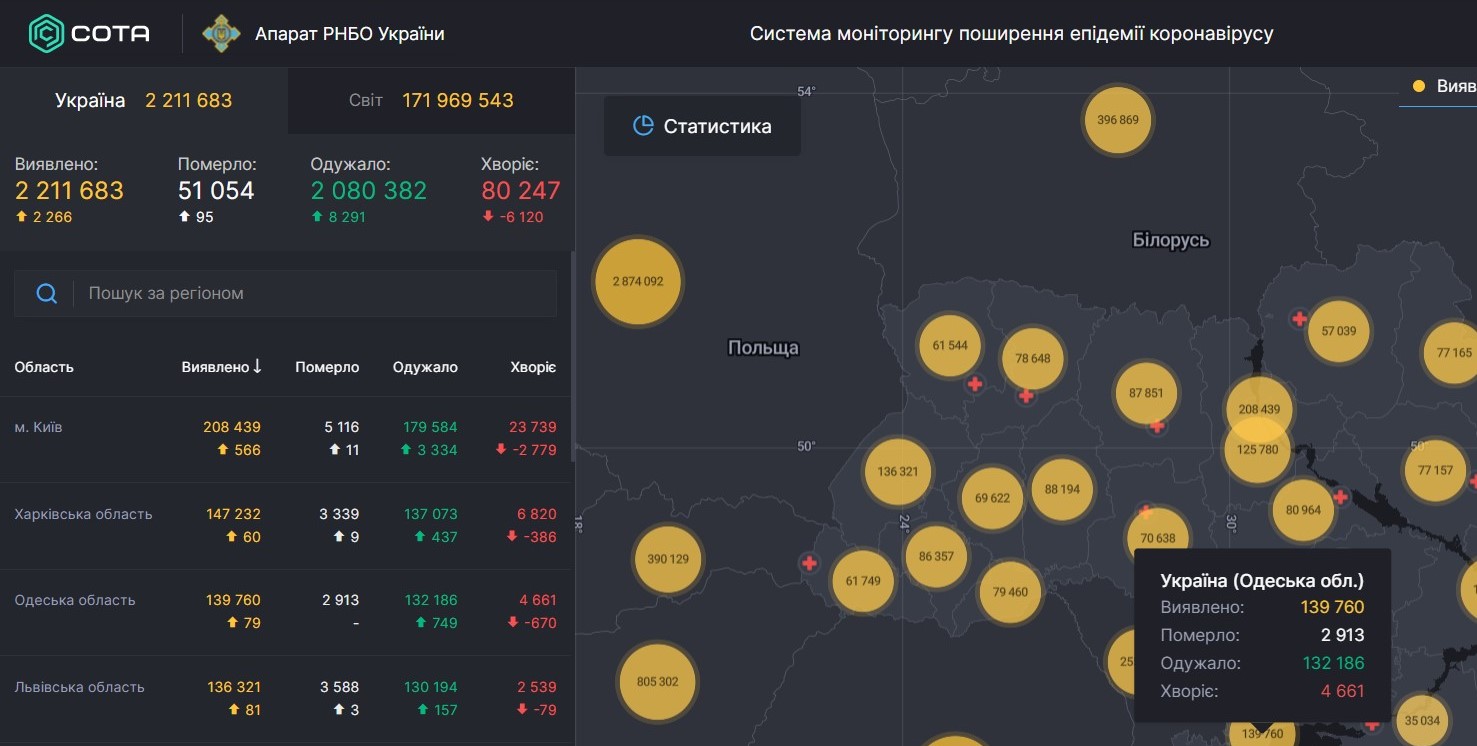Click the COTA logo icon
Screen dimensions: 1477x746
46,33
